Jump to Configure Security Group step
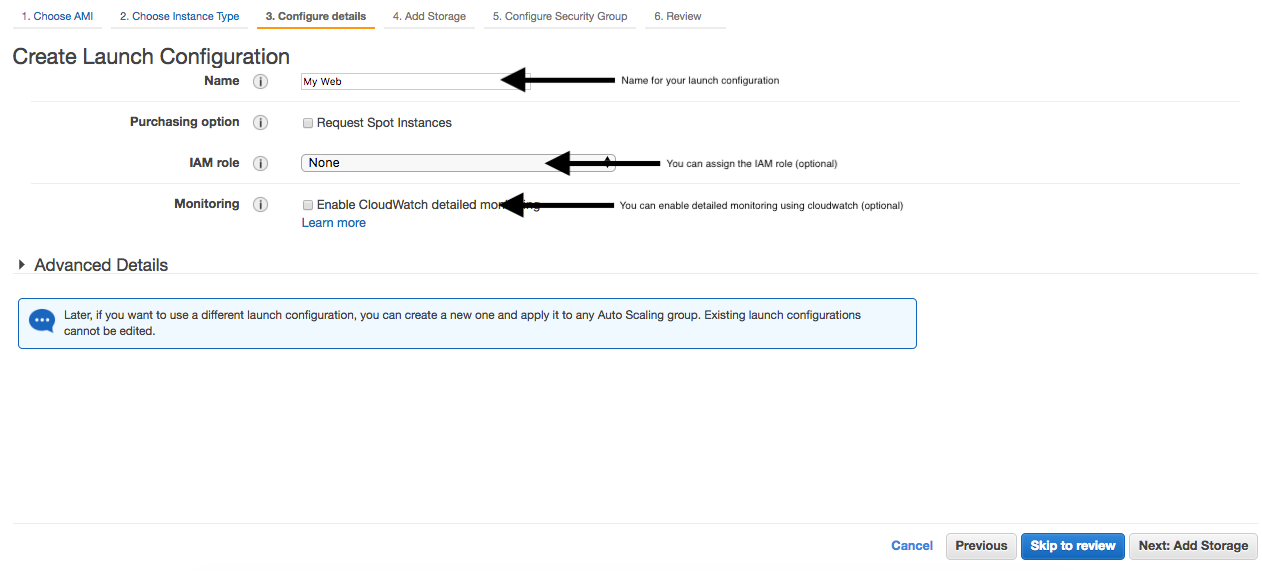This screenshot has height=571, width=1262. pos(559,17)
